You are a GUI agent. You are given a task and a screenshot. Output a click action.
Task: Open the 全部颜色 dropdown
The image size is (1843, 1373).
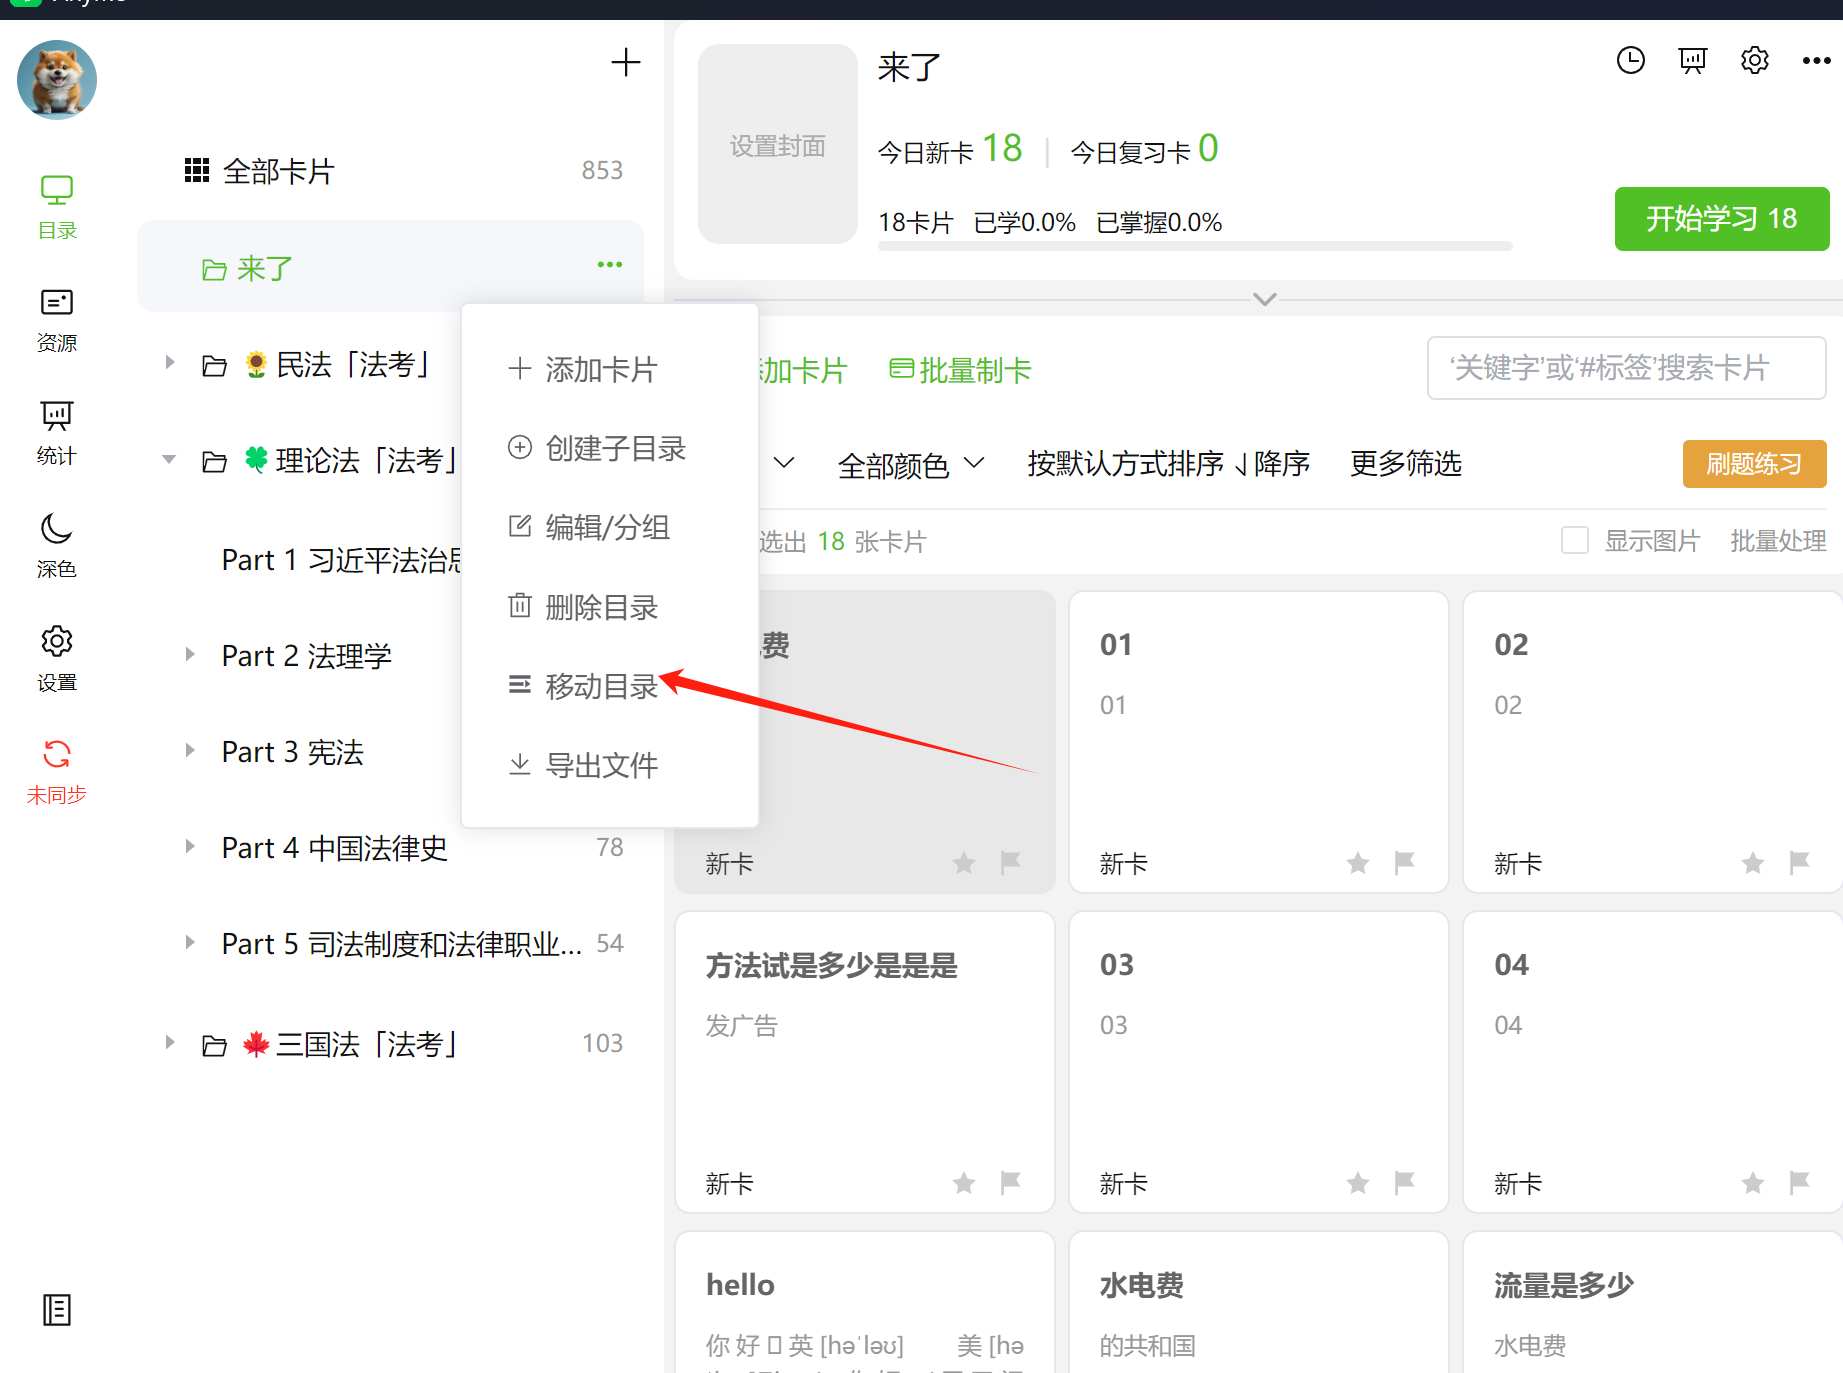(911, 464)
